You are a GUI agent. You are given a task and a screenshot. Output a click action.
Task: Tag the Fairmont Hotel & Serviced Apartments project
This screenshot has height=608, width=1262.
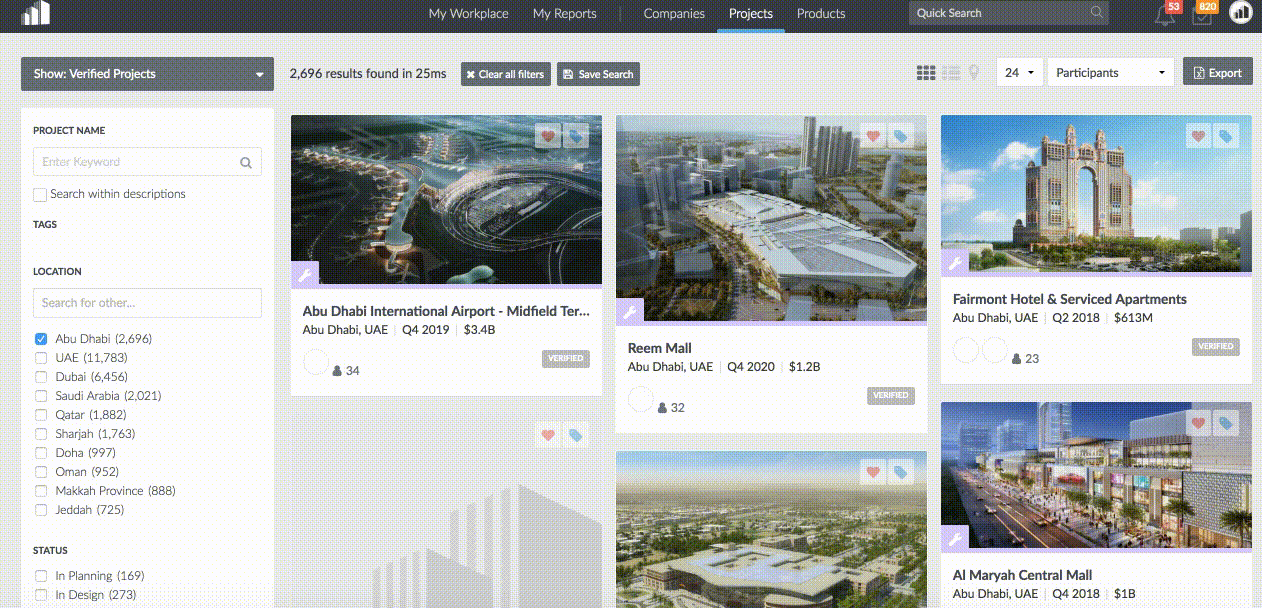click(x=1227, y=136)
